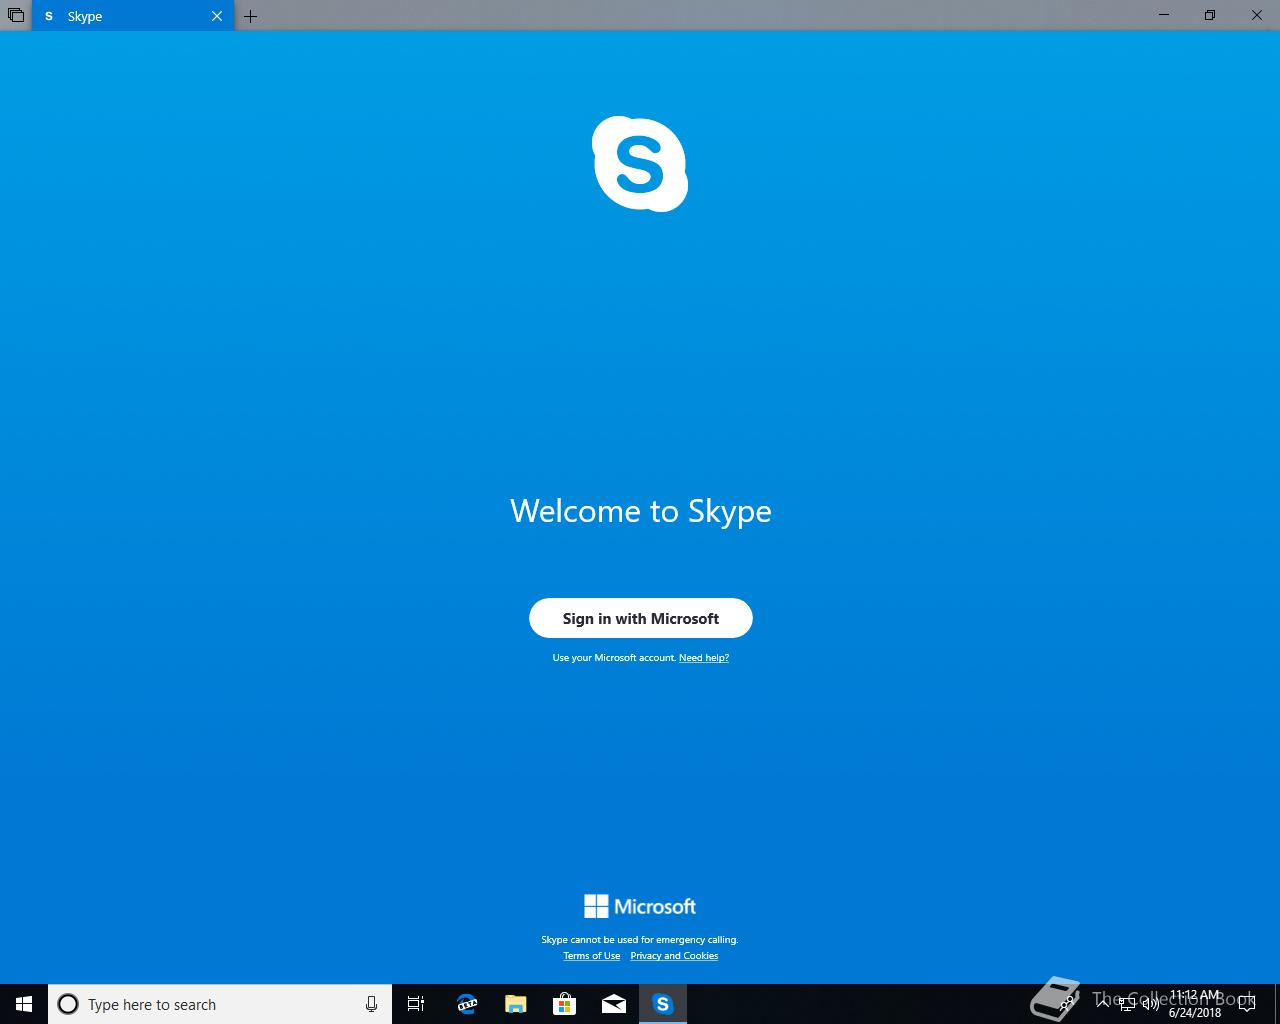The width and height of the screenshot is (1280, 1024).
Task: Click the Type here to search box
Action: pos(220,1004)
